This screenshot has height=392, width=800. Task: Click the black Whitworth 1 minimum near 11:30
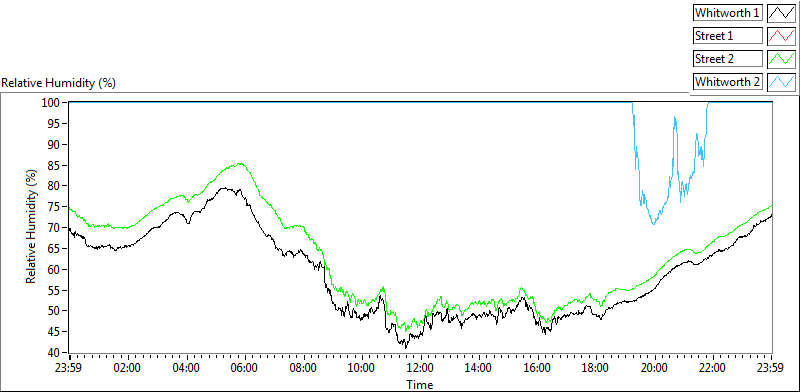406,348
